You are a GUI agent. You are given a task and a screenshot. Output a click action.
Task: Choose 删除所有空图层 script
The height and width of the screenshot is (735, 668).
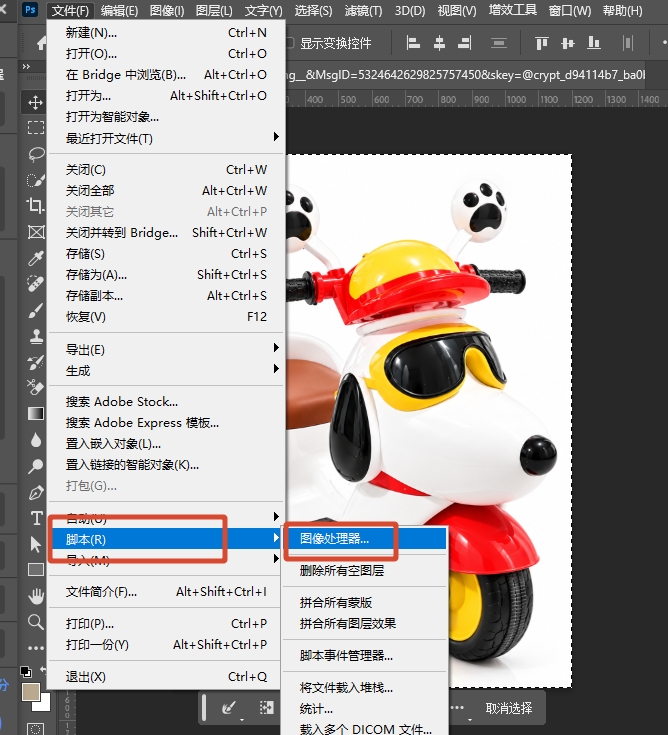tap(365, 570)
